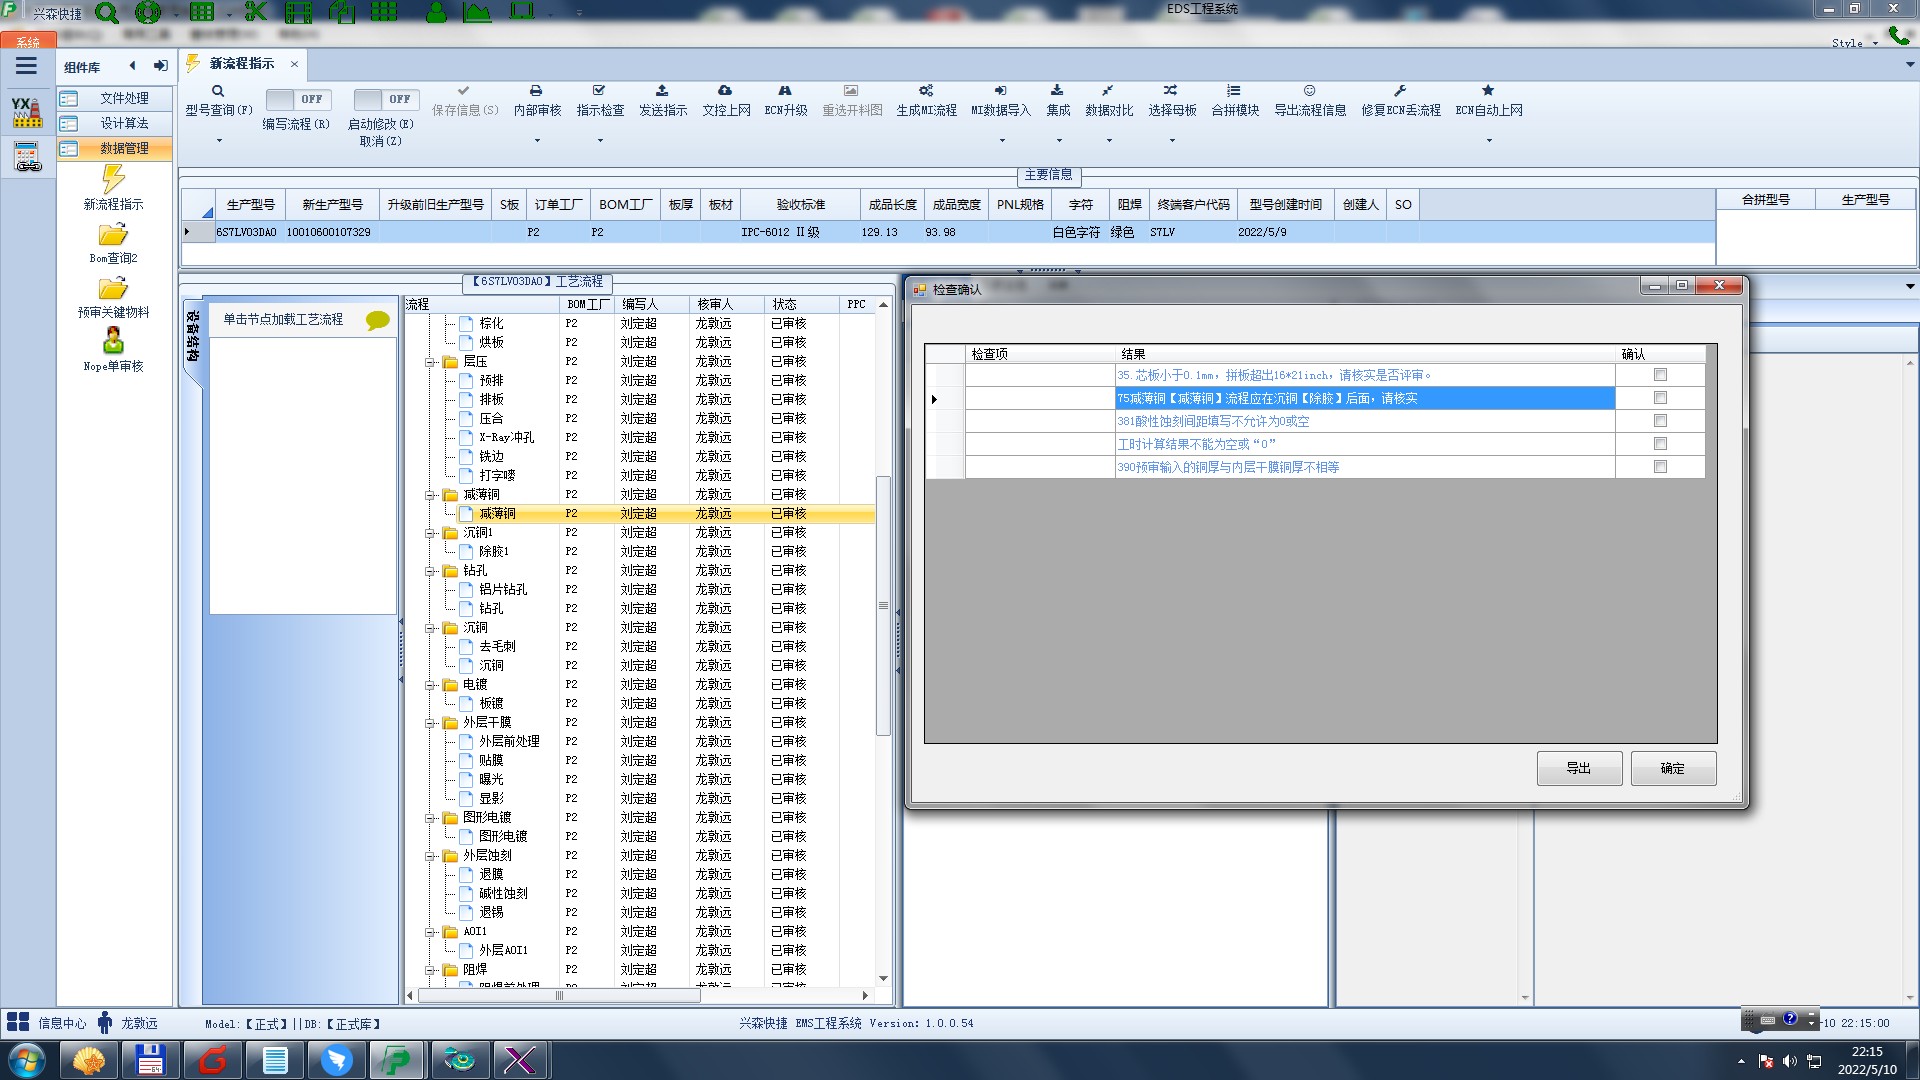Collapse the 层压 tree folder
The height and width of the screenshot is (1080, 1920).
point(430,362)
